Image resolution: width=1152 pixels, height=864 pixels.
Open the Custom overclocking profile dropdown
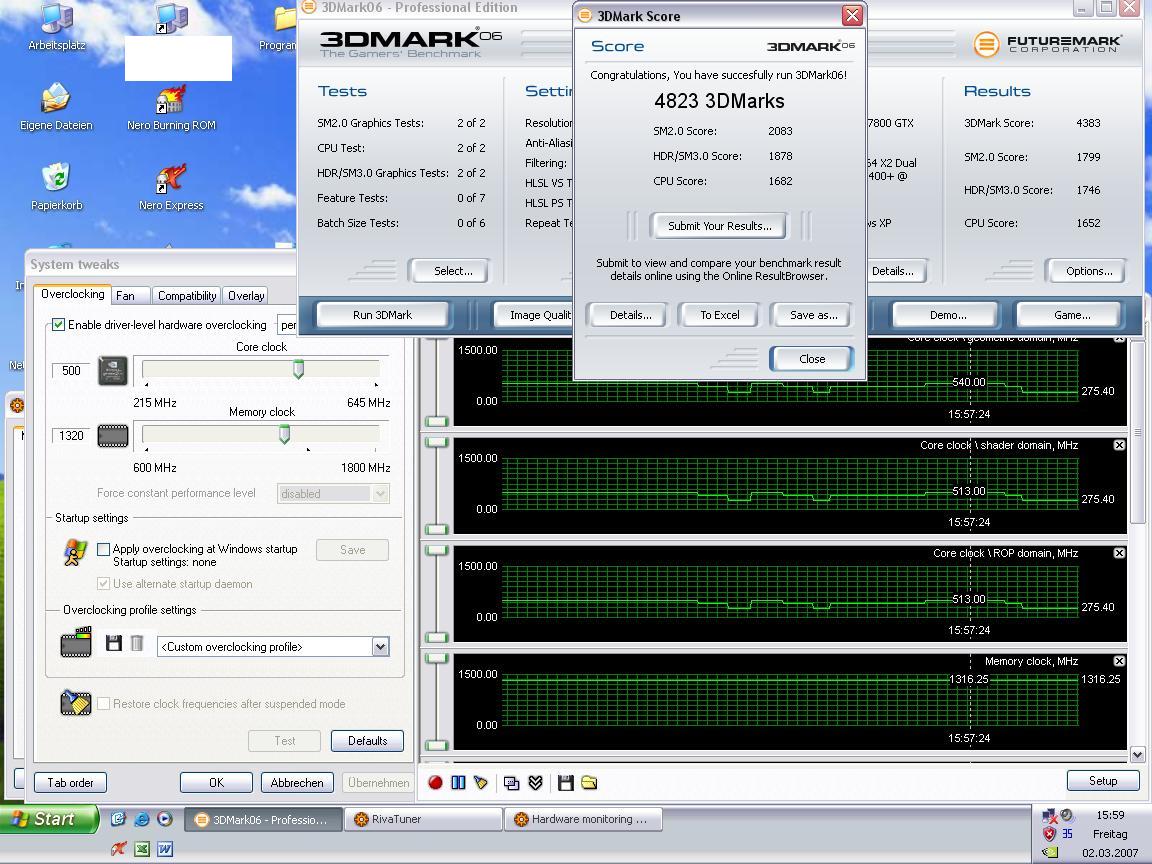[x=380, y=647]
